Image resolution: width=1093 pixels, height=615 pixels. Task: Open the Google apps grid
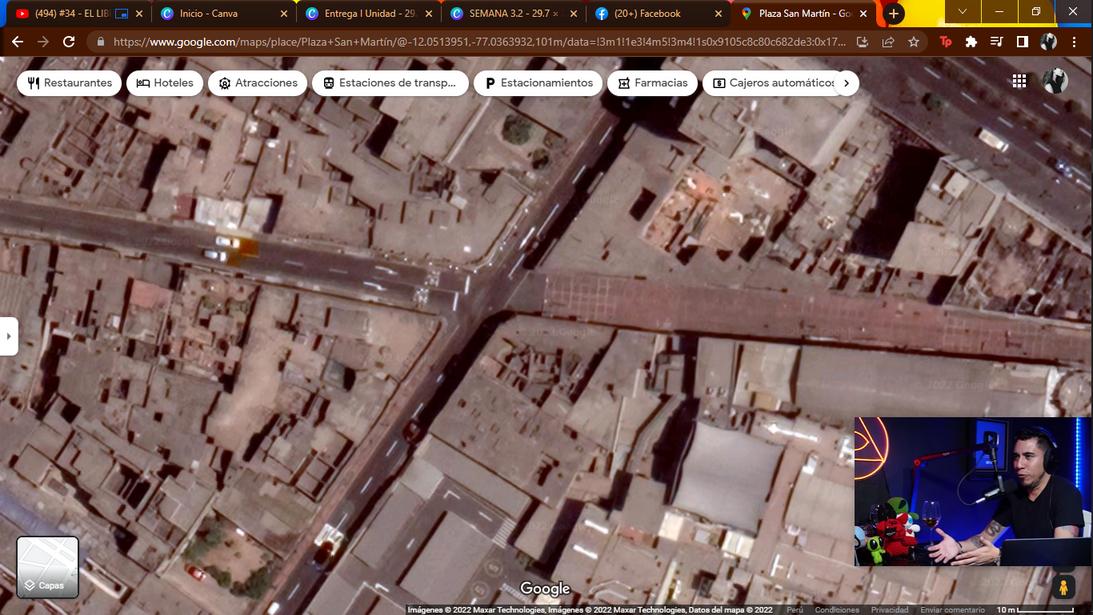1019,81
